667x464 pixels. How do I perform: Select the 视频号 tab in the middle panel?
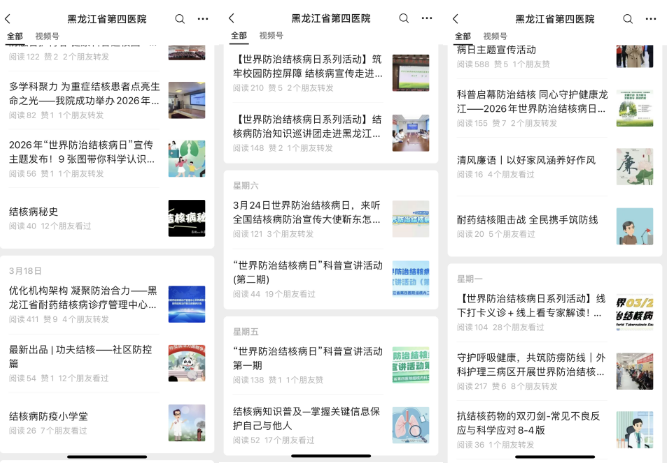pos(271,36)
